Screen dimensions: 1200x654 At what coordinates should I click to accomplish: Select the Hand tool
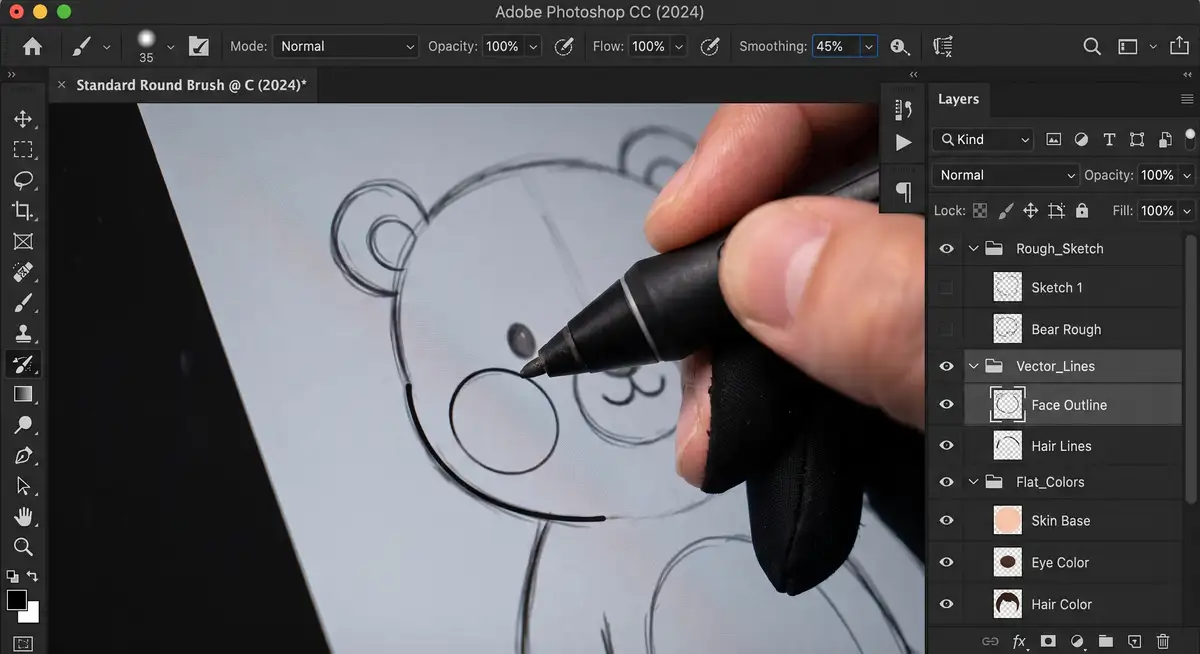(x=22, y=517)
